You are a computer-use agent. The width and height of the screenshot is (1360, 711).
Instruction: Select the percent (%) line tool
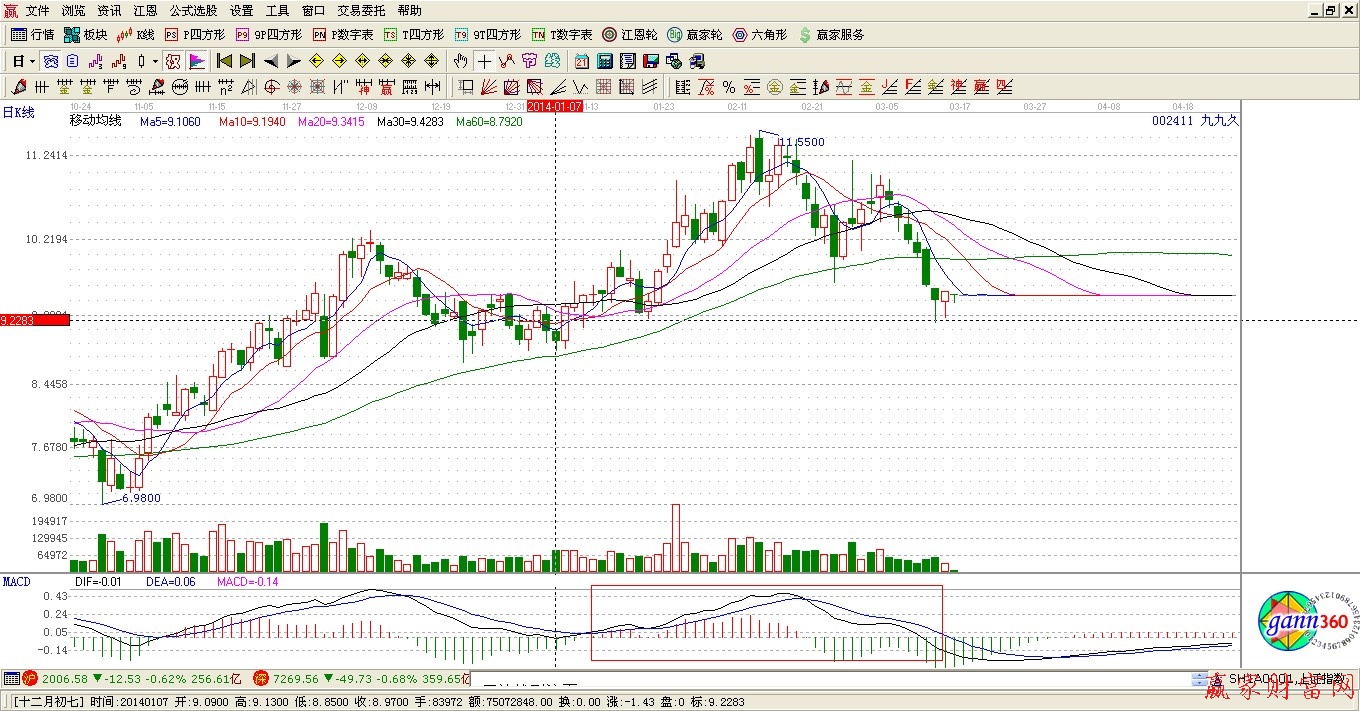(729, 87)
